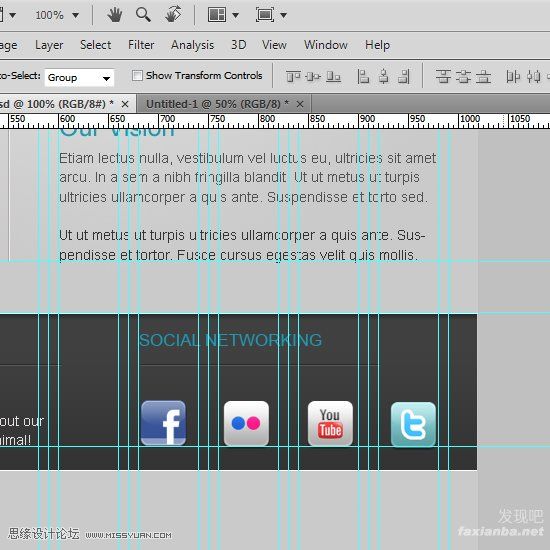Open the Select menu

click(95, 45)
